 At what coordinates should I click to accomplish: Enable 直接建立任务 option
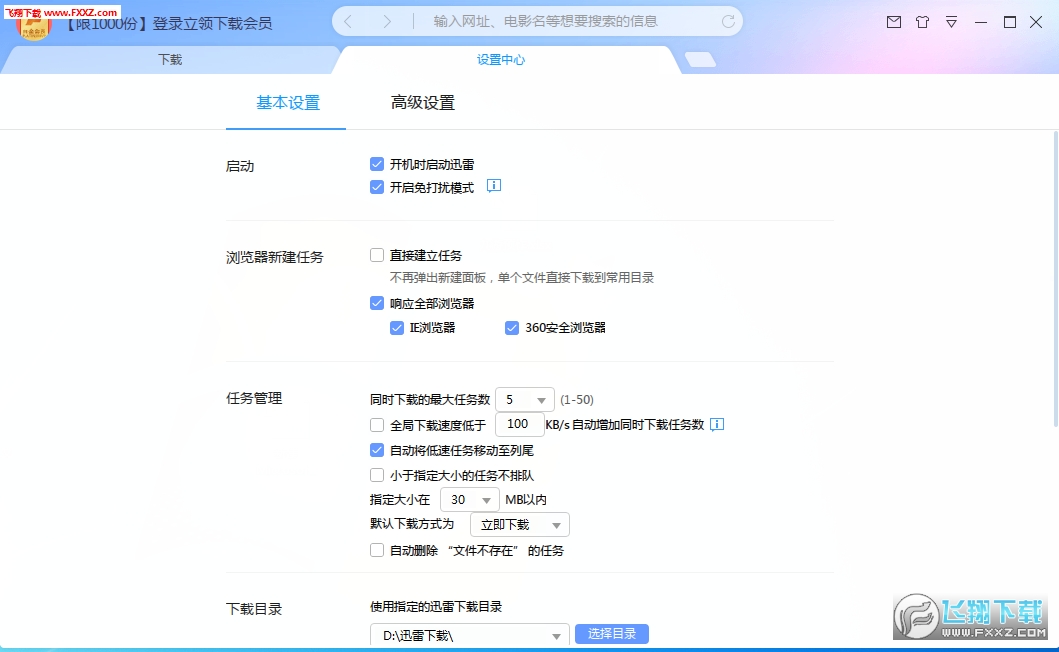pos(376,255)
